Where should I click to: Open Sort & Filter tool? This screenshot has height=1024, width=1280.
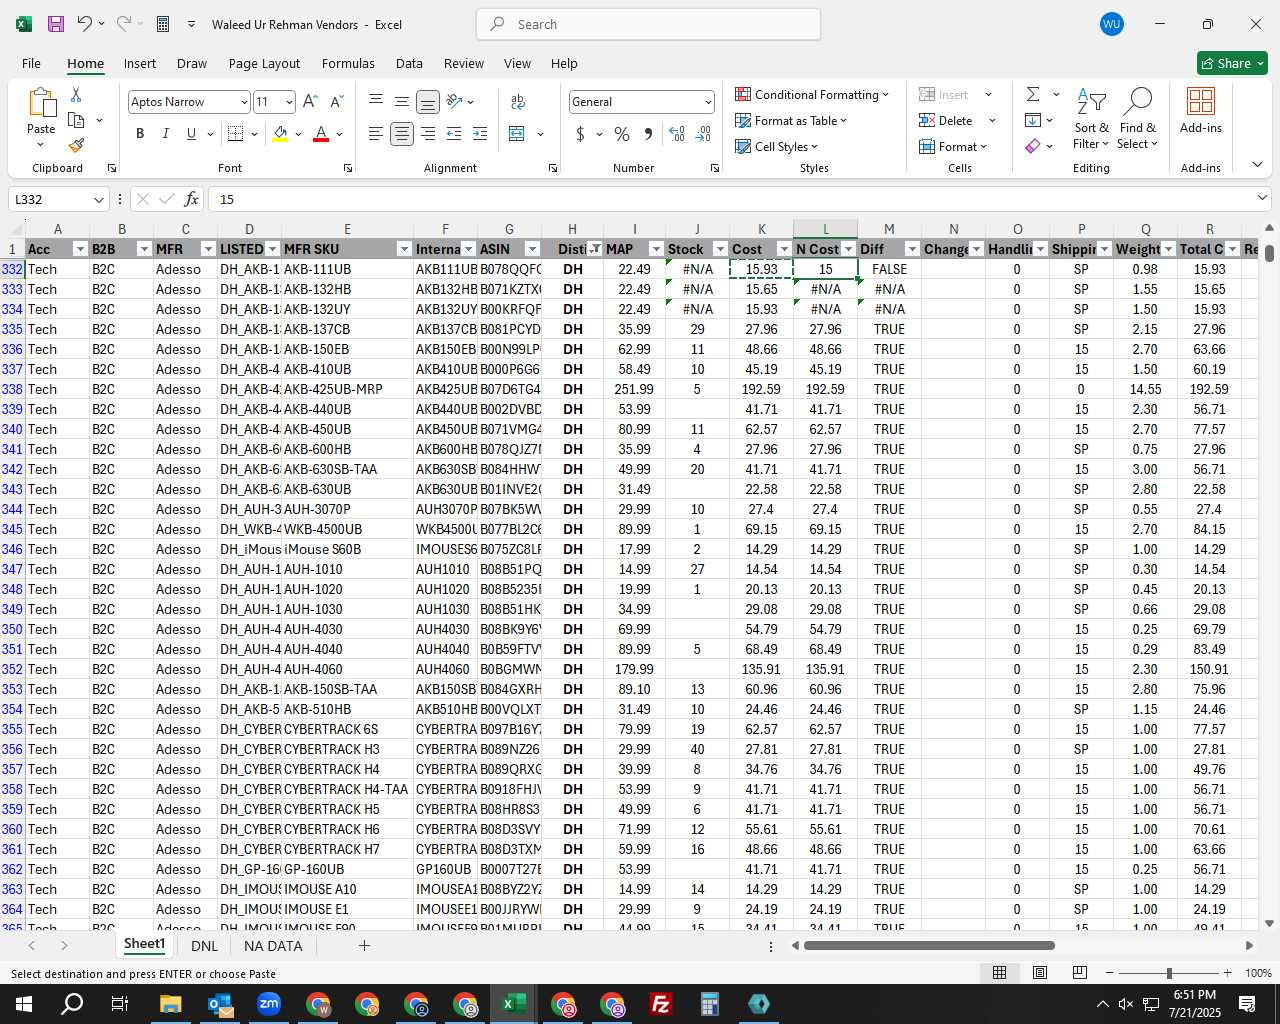pyautogui.click(x=1091, y=118)
